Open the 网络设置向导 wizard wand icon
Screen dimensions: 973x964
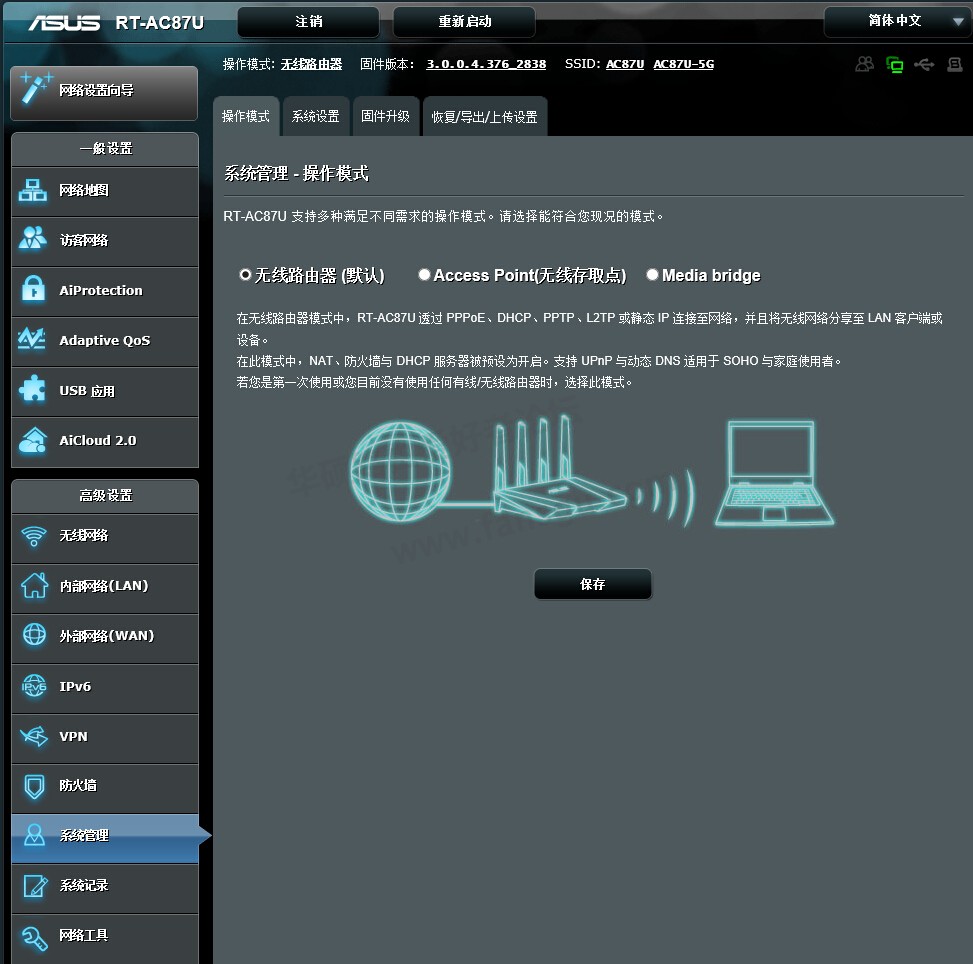pos(35,89)
